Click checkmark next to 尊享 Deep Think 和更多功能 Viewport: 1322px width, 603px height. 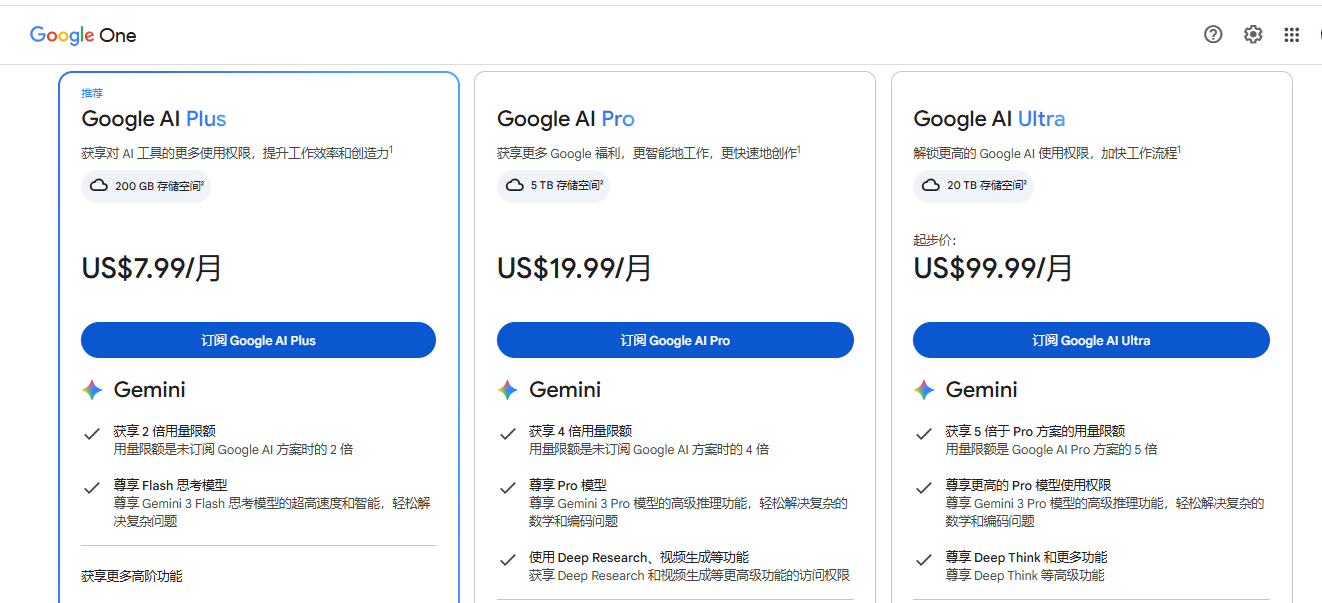[x=924, y=559]
